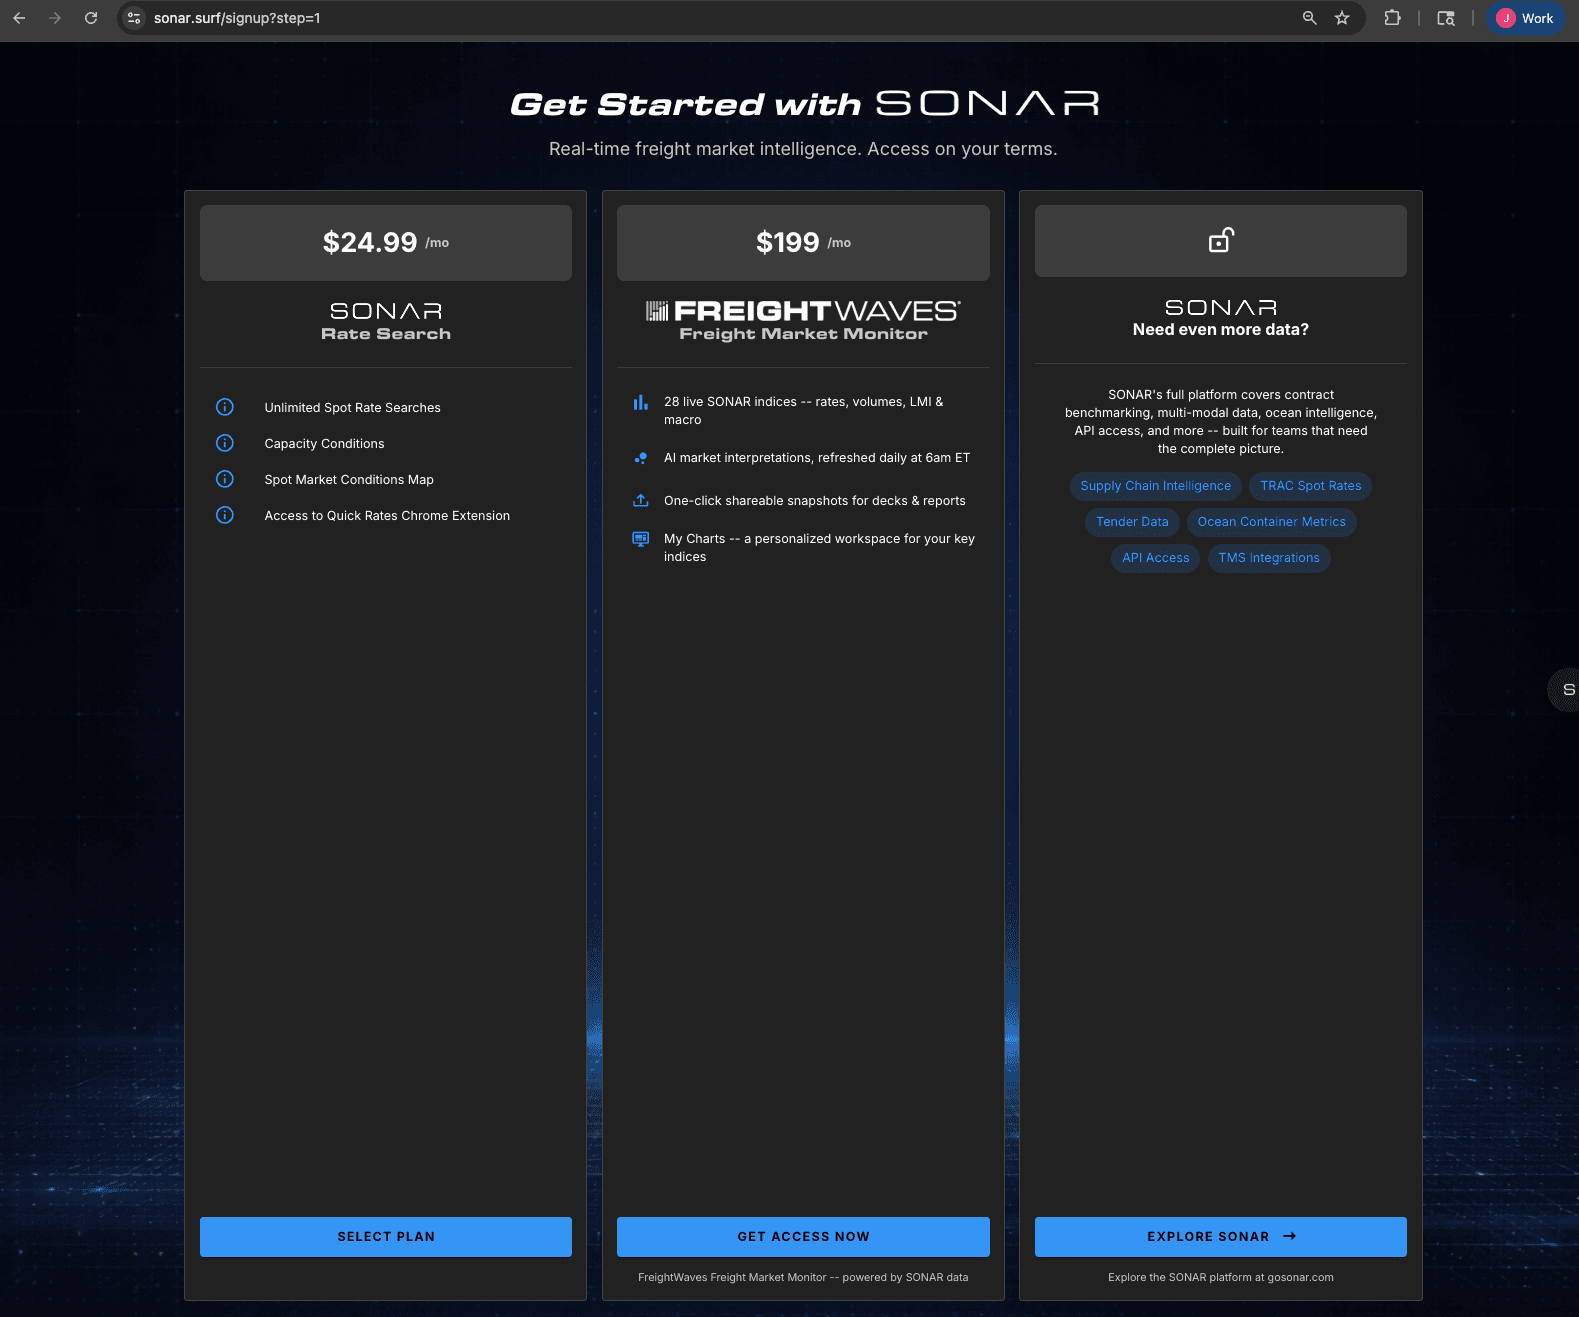Click the FreightWaves Freight Market Monitor footer note
1579x1317 pixels.
click(x=803, y=1277)
